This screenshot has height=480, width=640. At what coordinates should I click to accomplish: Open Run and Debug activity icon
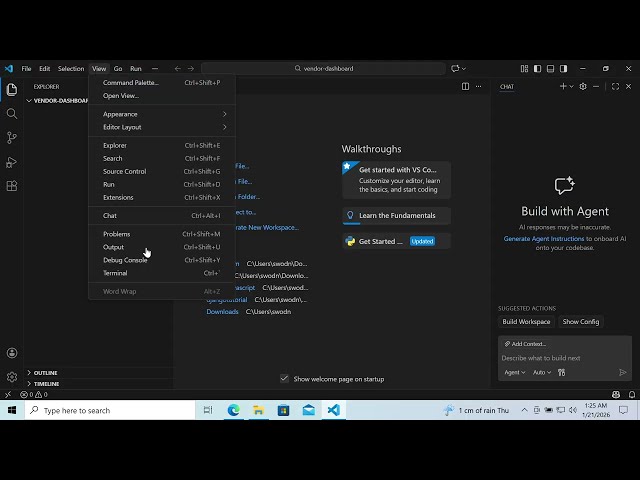12,162
